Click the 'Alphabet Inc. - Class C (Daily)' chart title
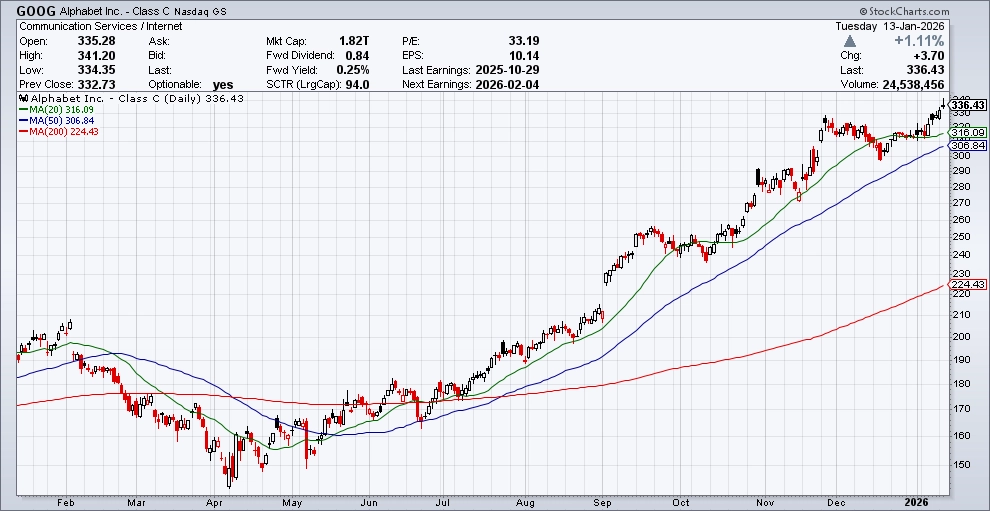This screenshot has width=990, height=511. coord(115,99)
